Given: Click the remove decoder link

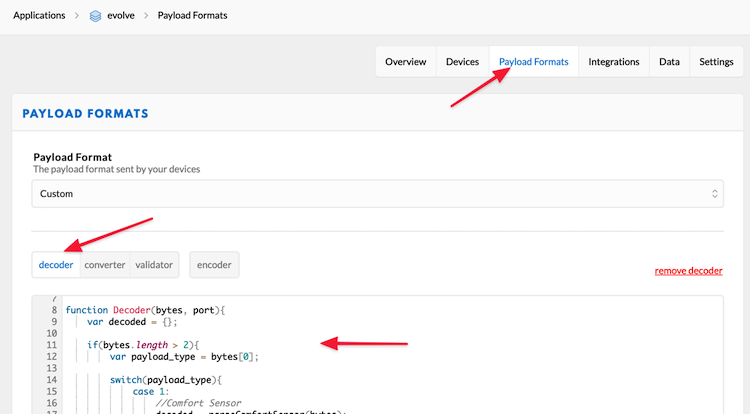Looking at the screenshot, I should 688,271.
